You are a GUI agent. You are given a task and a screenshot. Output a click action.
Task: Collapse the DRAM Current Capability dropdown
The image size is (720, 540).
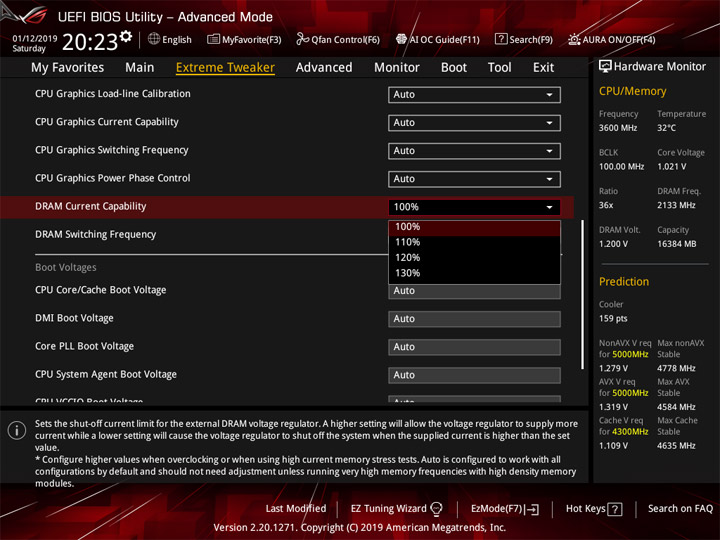pos(474,207)
